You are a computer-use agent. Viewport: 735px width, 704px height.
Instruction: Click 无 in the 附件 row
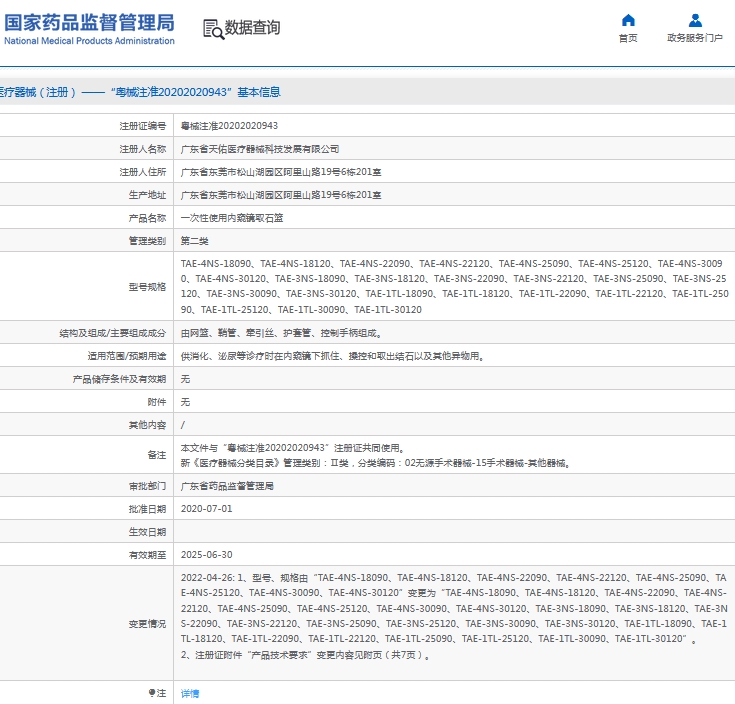click(185, 402)
